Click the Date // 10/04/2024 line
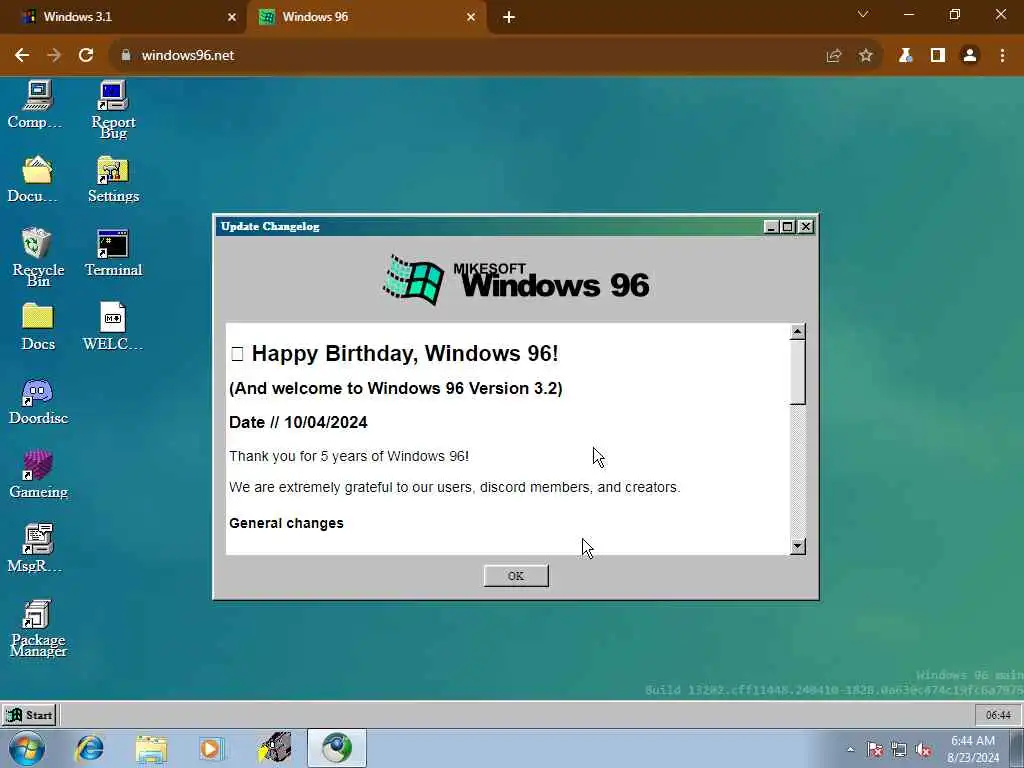The height and width of the screenshot is (768, 1024). click(298, 423)
